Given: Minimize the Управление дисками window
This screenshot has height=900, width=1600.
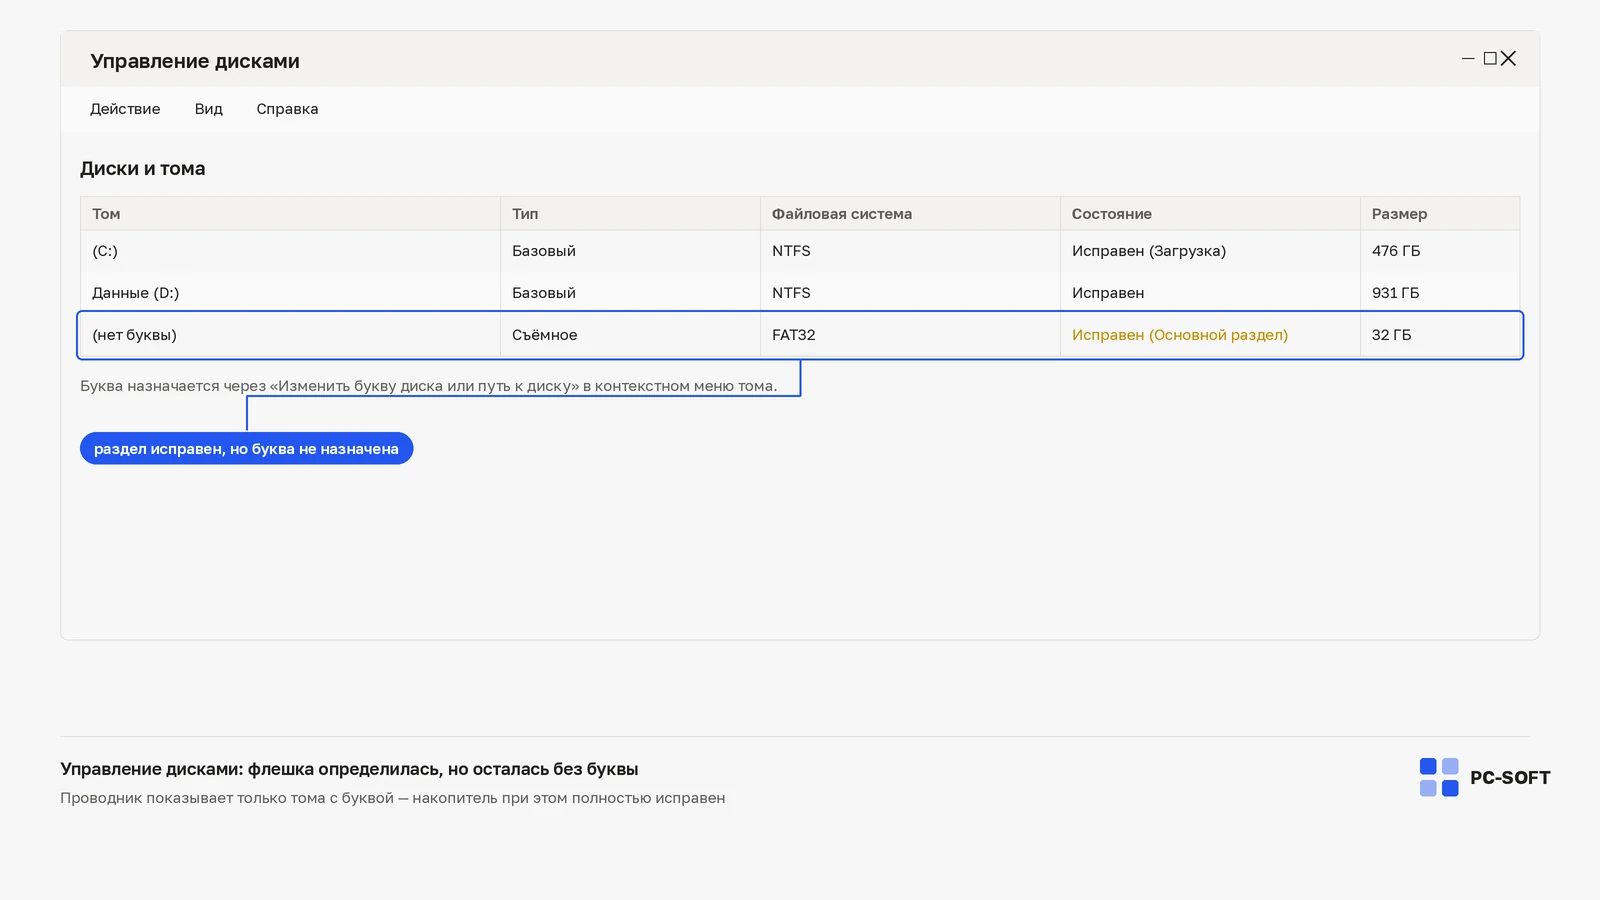Looking at the screenshot, I should [x=1468, y=59].
